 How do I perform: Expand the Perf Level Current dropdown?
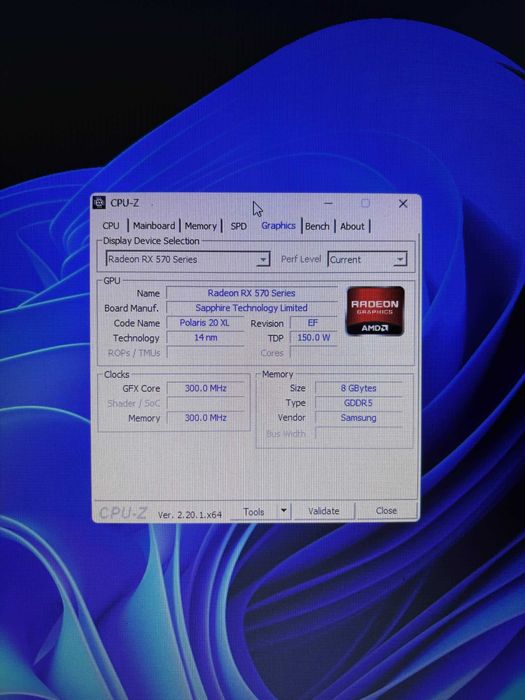(x=367, y=259)
